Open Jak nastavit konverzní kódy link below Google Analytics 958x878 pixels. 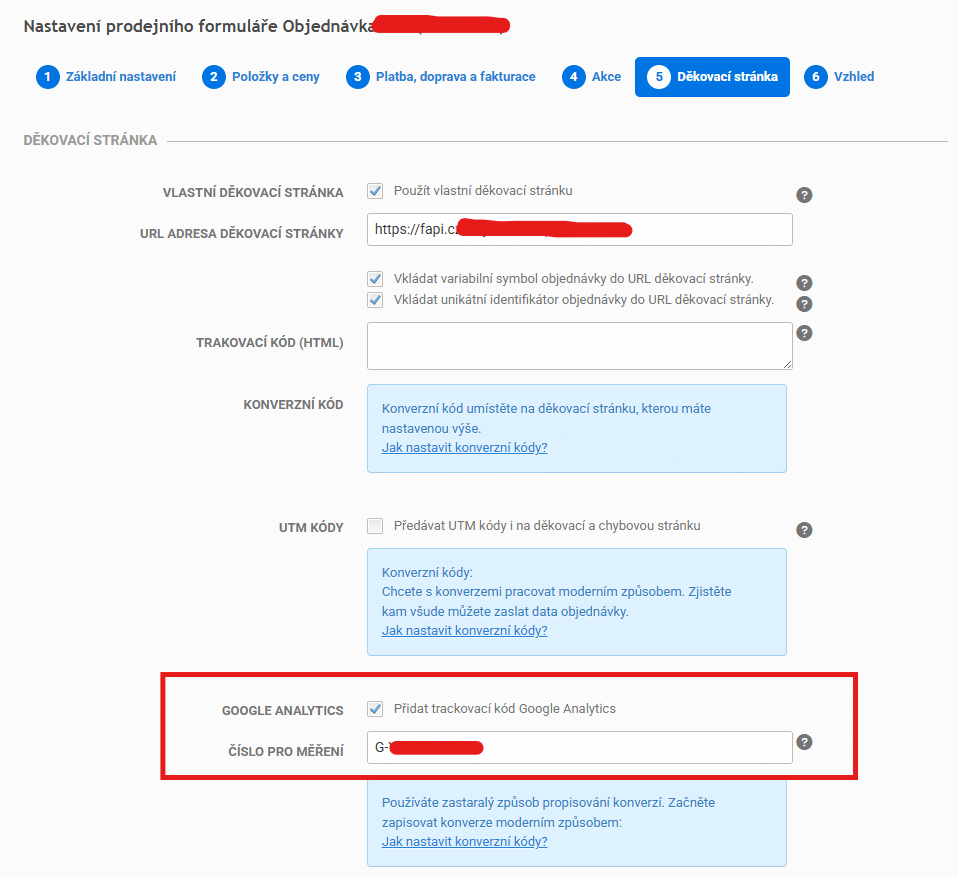[464, 842]
